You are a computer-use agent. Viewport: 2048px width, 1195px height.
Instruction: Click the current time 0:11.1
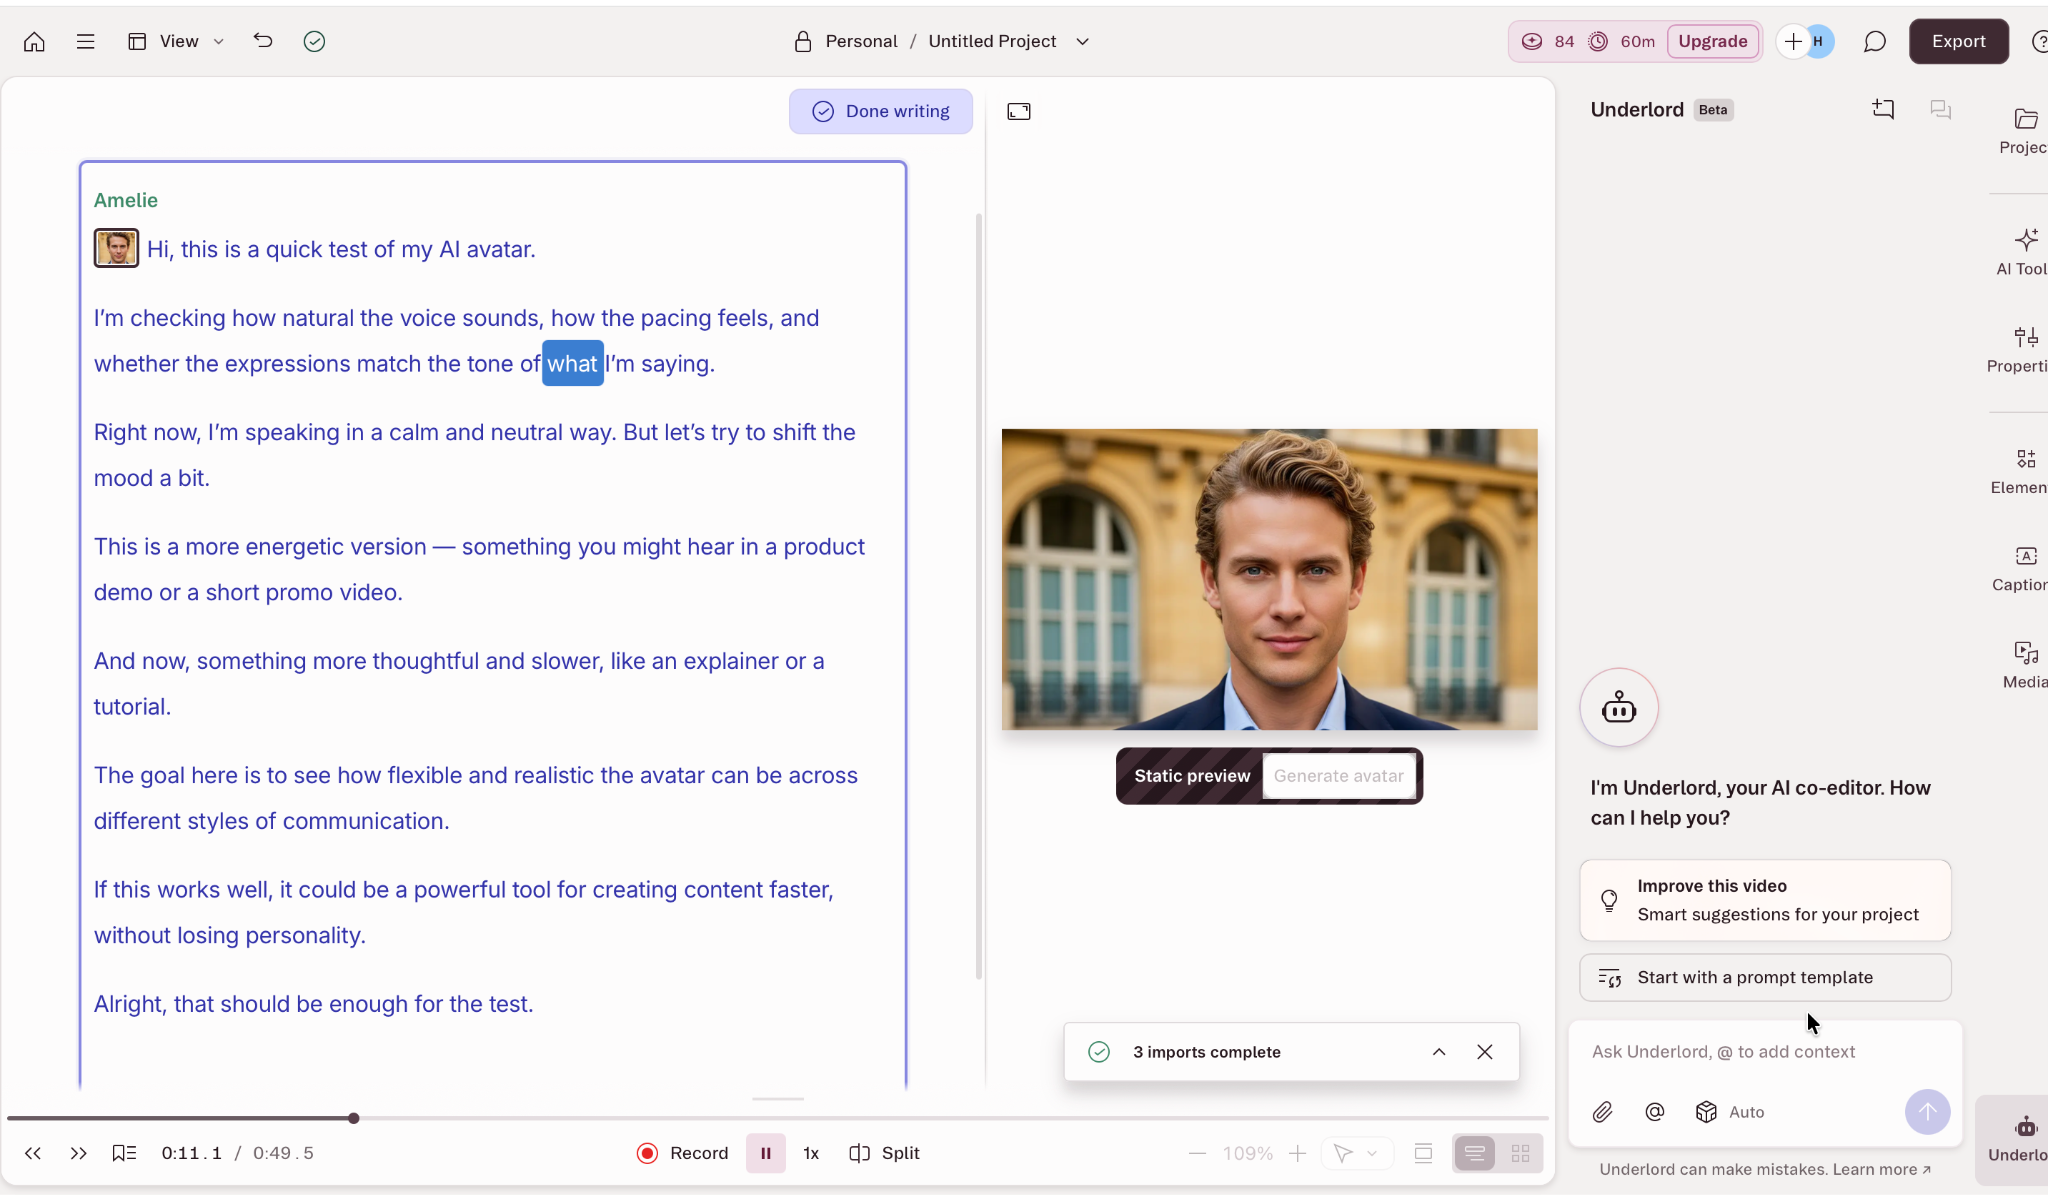click(191, 1153)
